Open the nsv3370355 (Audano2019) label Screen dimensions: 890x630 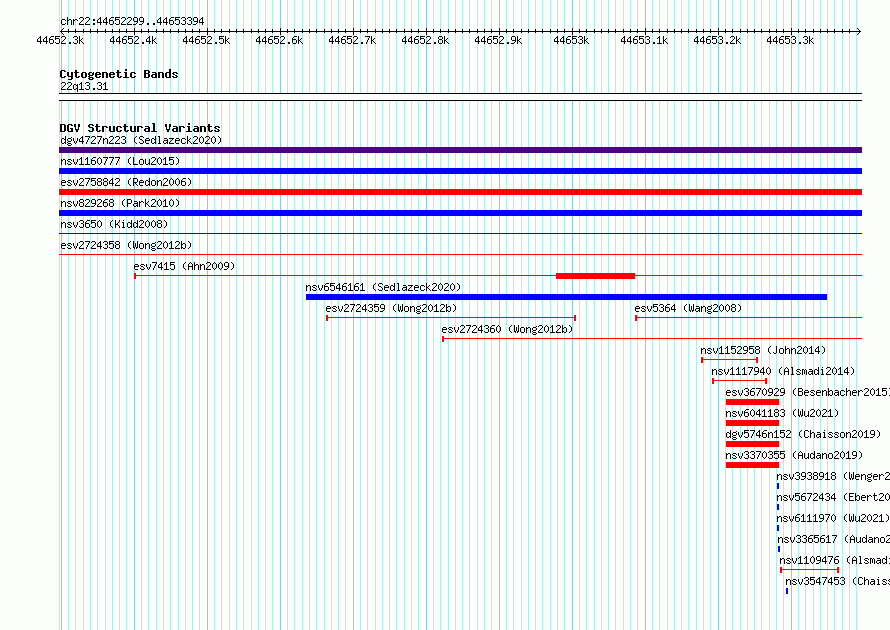coord(794,455)
